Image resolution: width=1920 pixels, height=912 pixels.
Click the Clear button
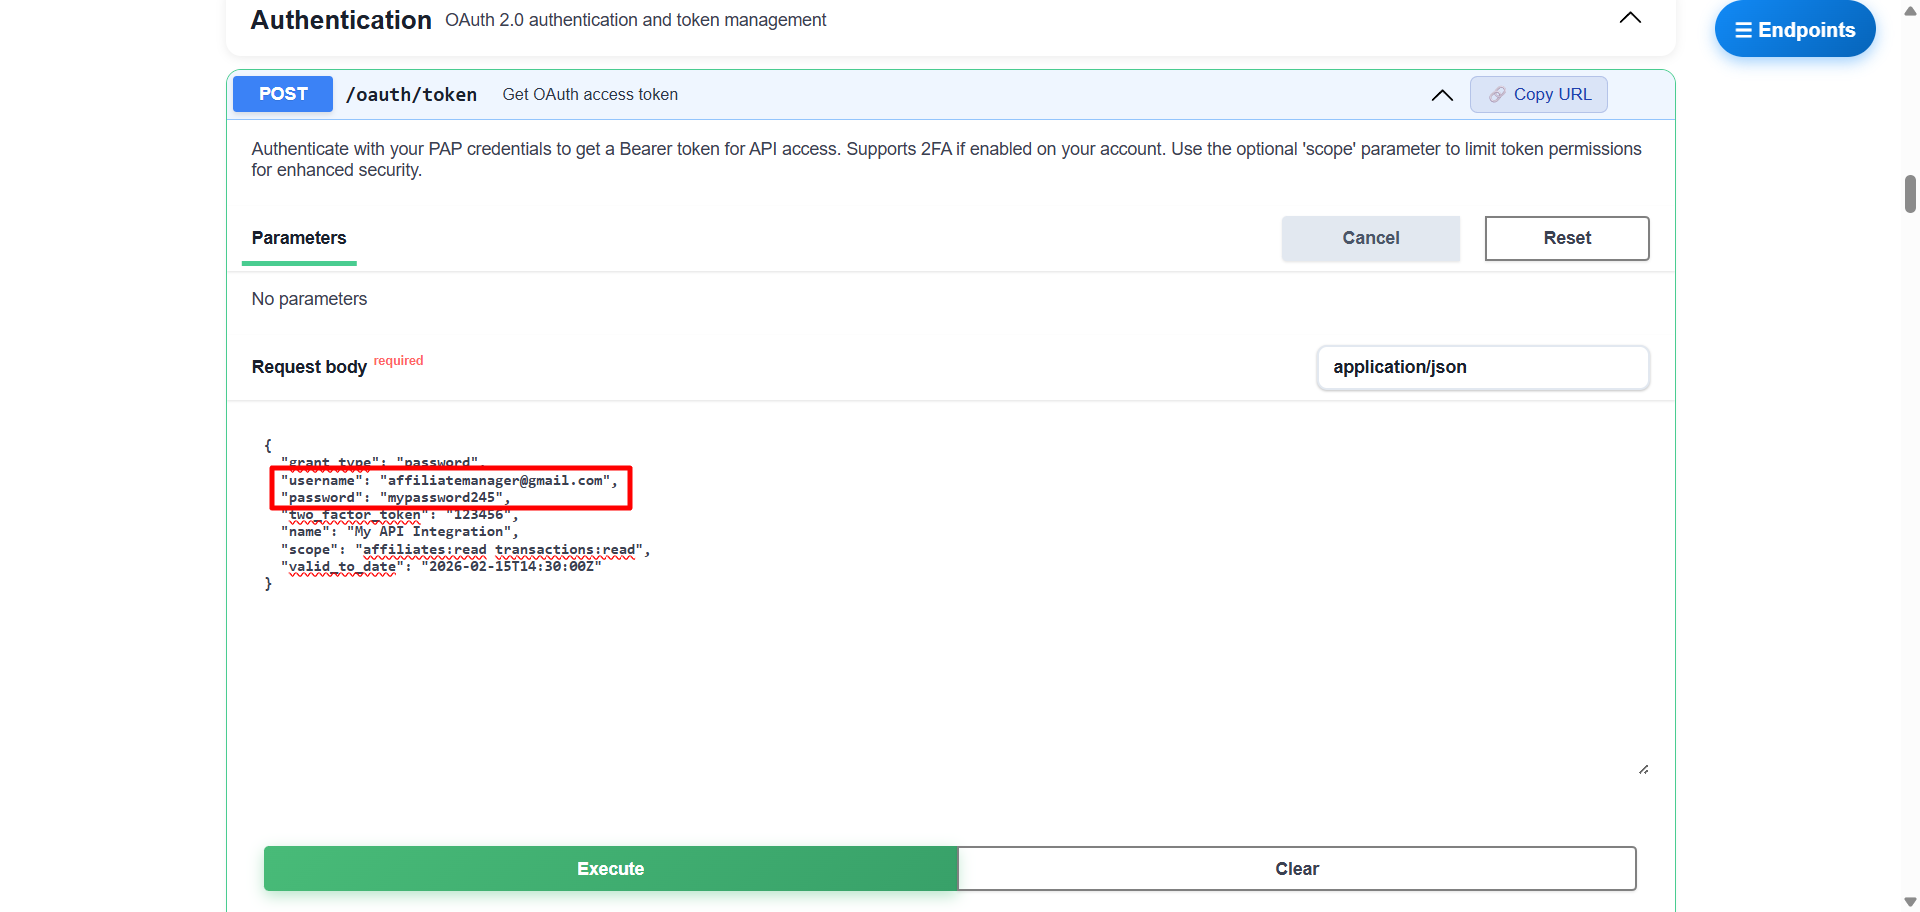point(1296,869)
